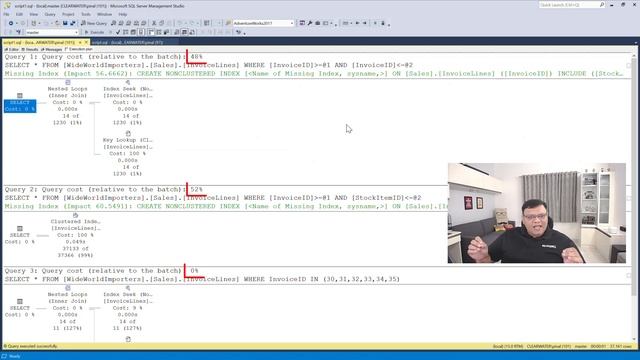The height and width of the screenshot is (360, 640).
Task: Click the Save All icon
Action: (73, 23)
